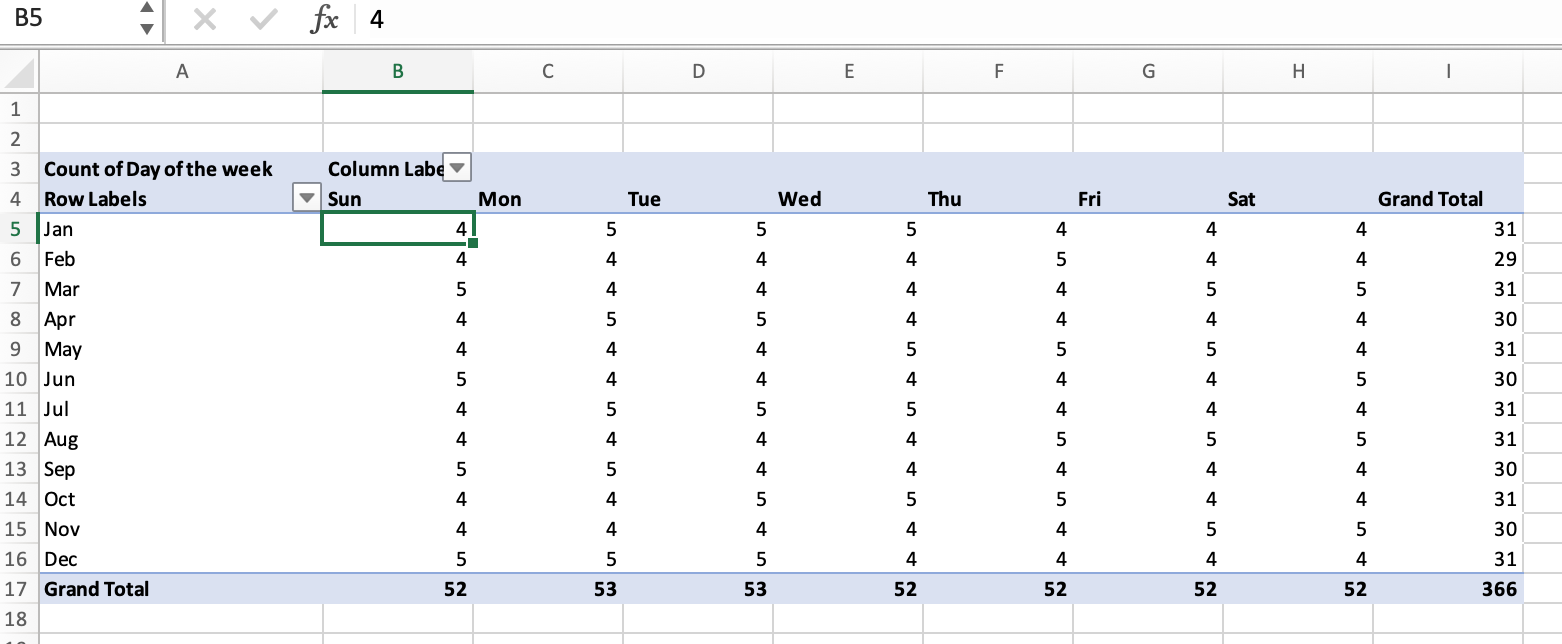1562x644 pixels.
Task: Click the Count of Day of the week cell
Action: [160, 168]
